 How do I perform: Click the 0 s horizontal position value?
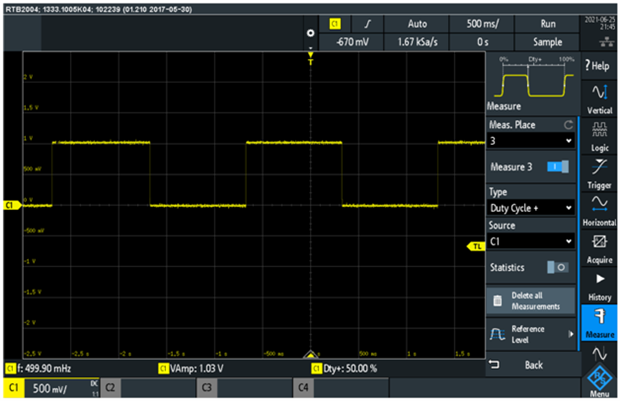coord(482,42)
